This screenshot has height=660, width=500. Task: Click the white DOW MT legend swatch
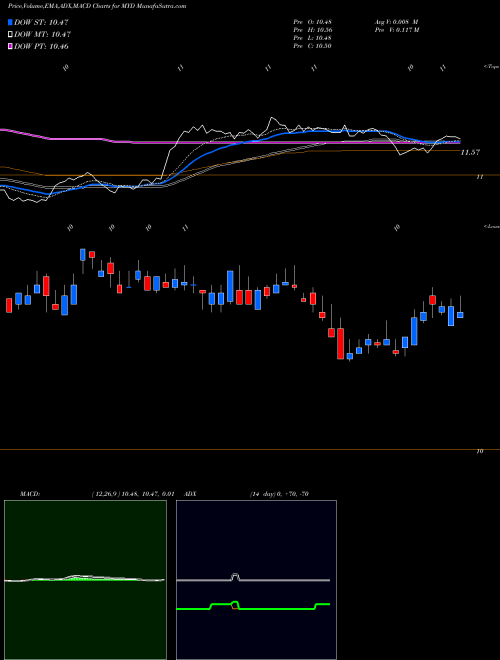pyautogui.click(x=10, y=35)
